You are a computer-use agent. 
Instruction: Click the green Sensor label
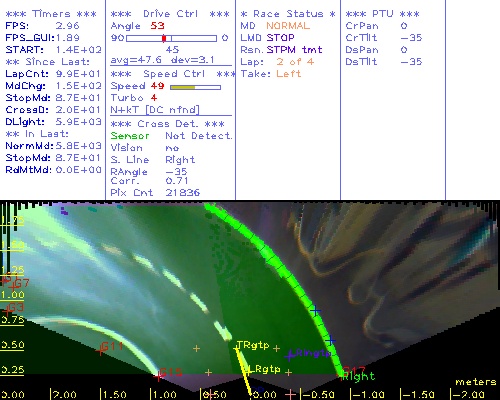pos(130,136)
